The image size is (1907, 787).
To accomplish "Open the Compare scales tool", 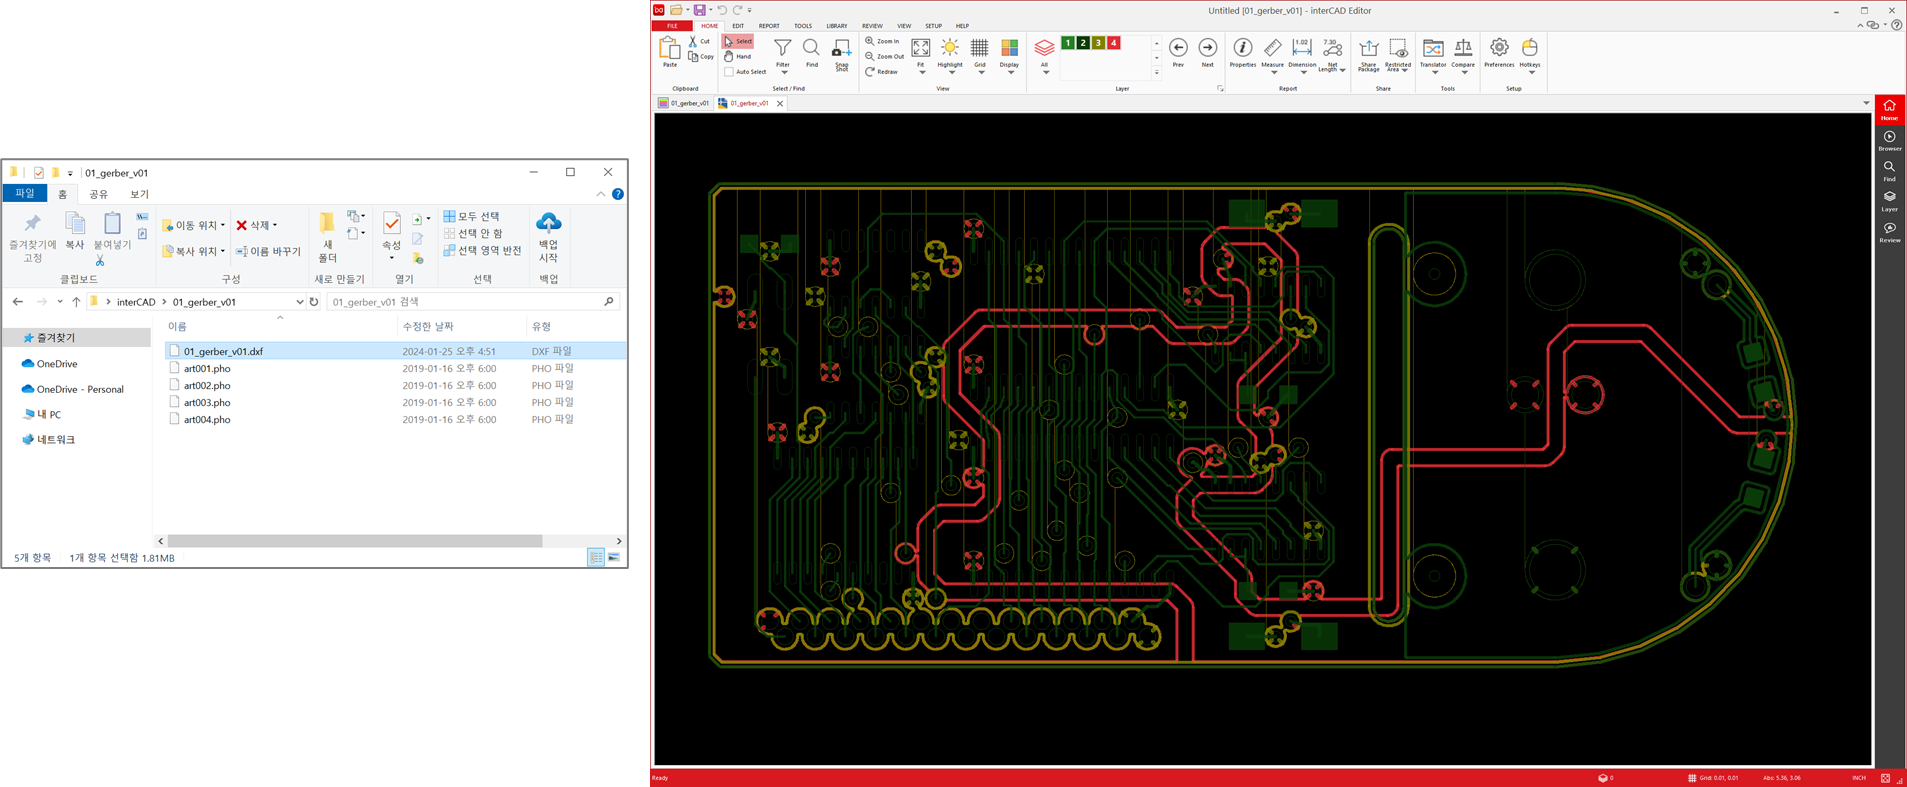I will point(1463,53).
